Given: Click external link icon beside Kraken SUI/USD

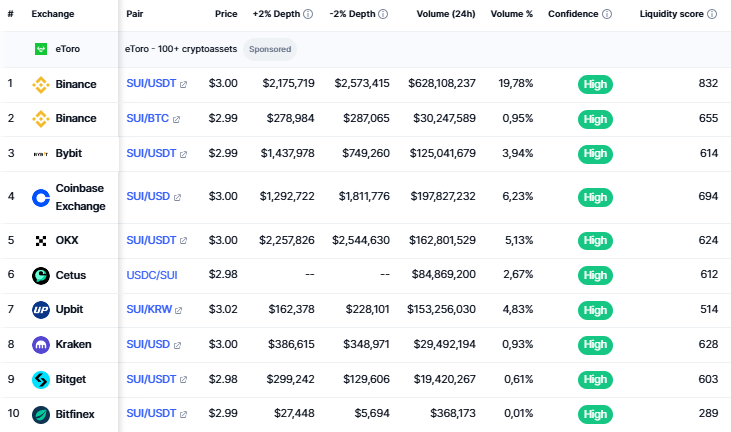Looking at the screenshot, I should (x=177, y=345).
